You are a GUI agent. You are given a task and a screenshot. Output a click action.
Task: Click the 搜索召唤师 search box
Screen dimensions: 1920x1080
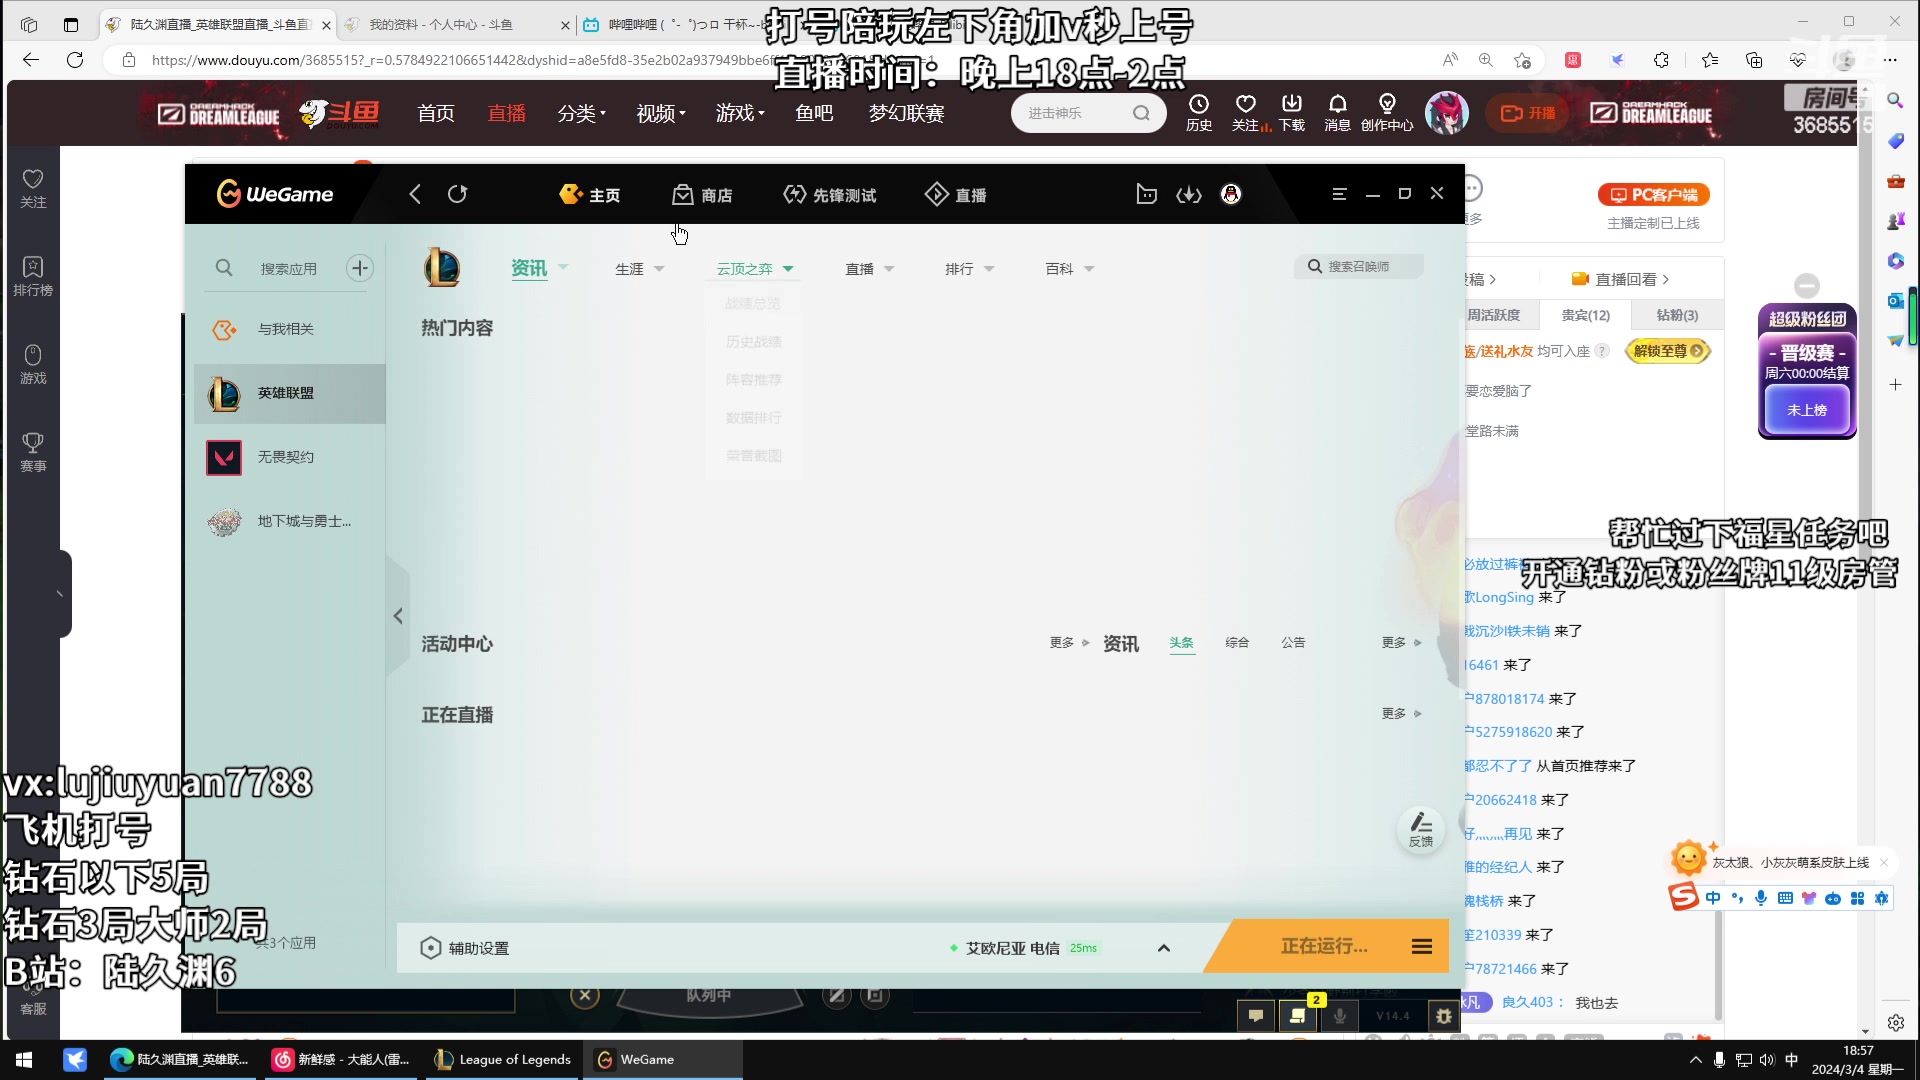click(x=1360, y=266)
